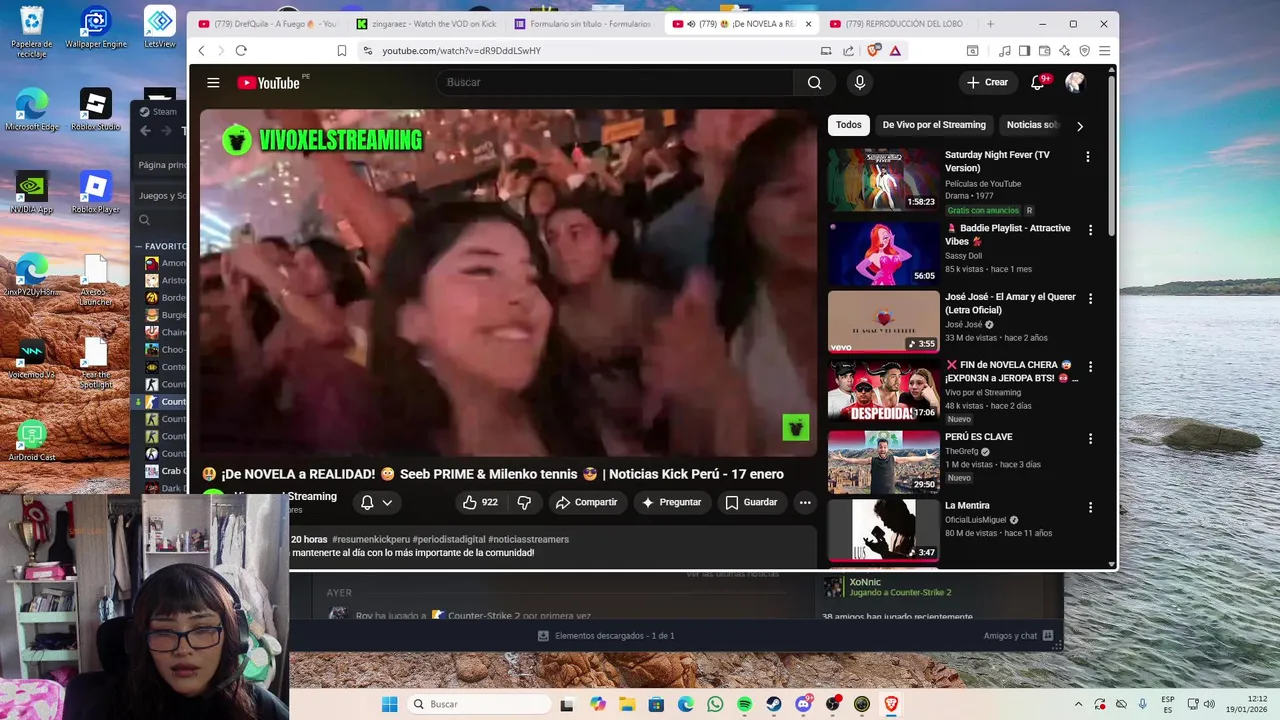
Task: Start voice search with the microphone
Action: click(859, 83)
